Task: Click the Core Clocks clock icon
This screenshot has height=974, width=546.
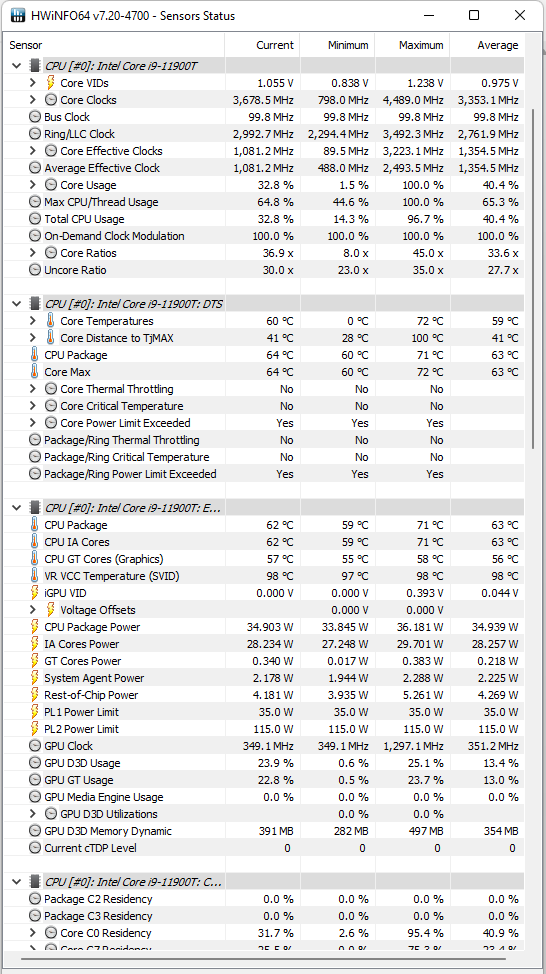Action: click(x=51, y=100)
